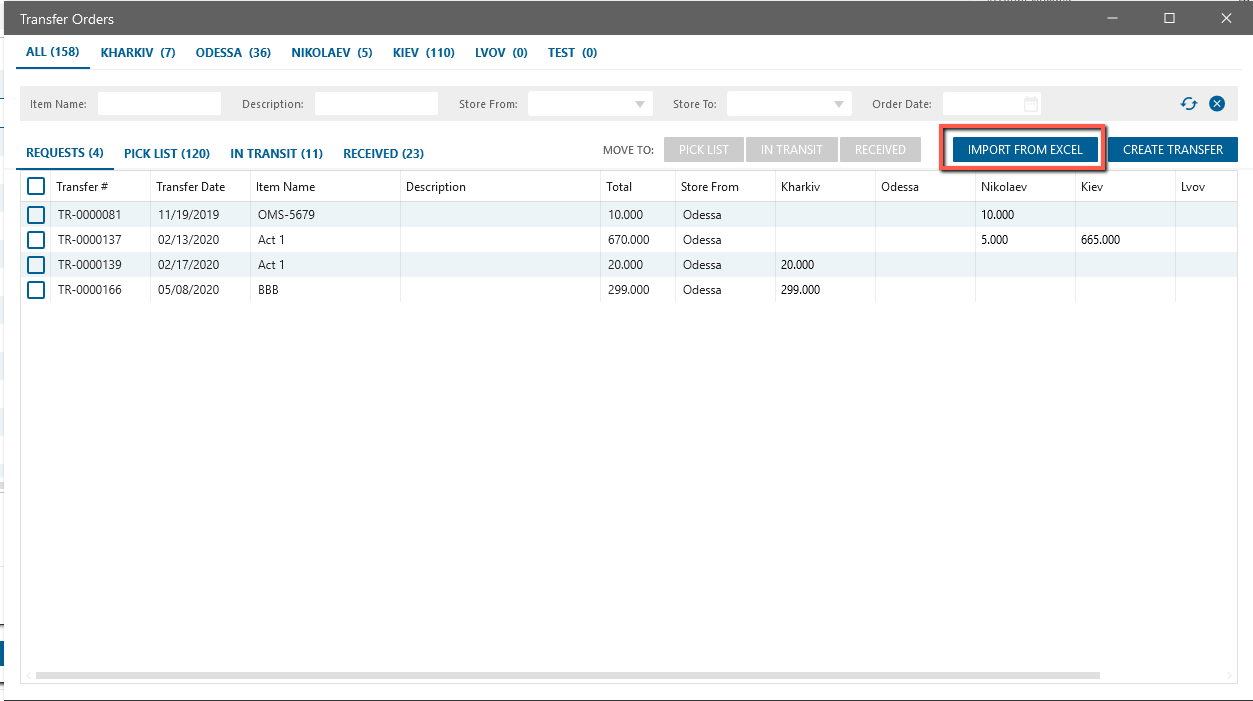
Task: Check the box for TR-0000166
Action: (36, 290)
